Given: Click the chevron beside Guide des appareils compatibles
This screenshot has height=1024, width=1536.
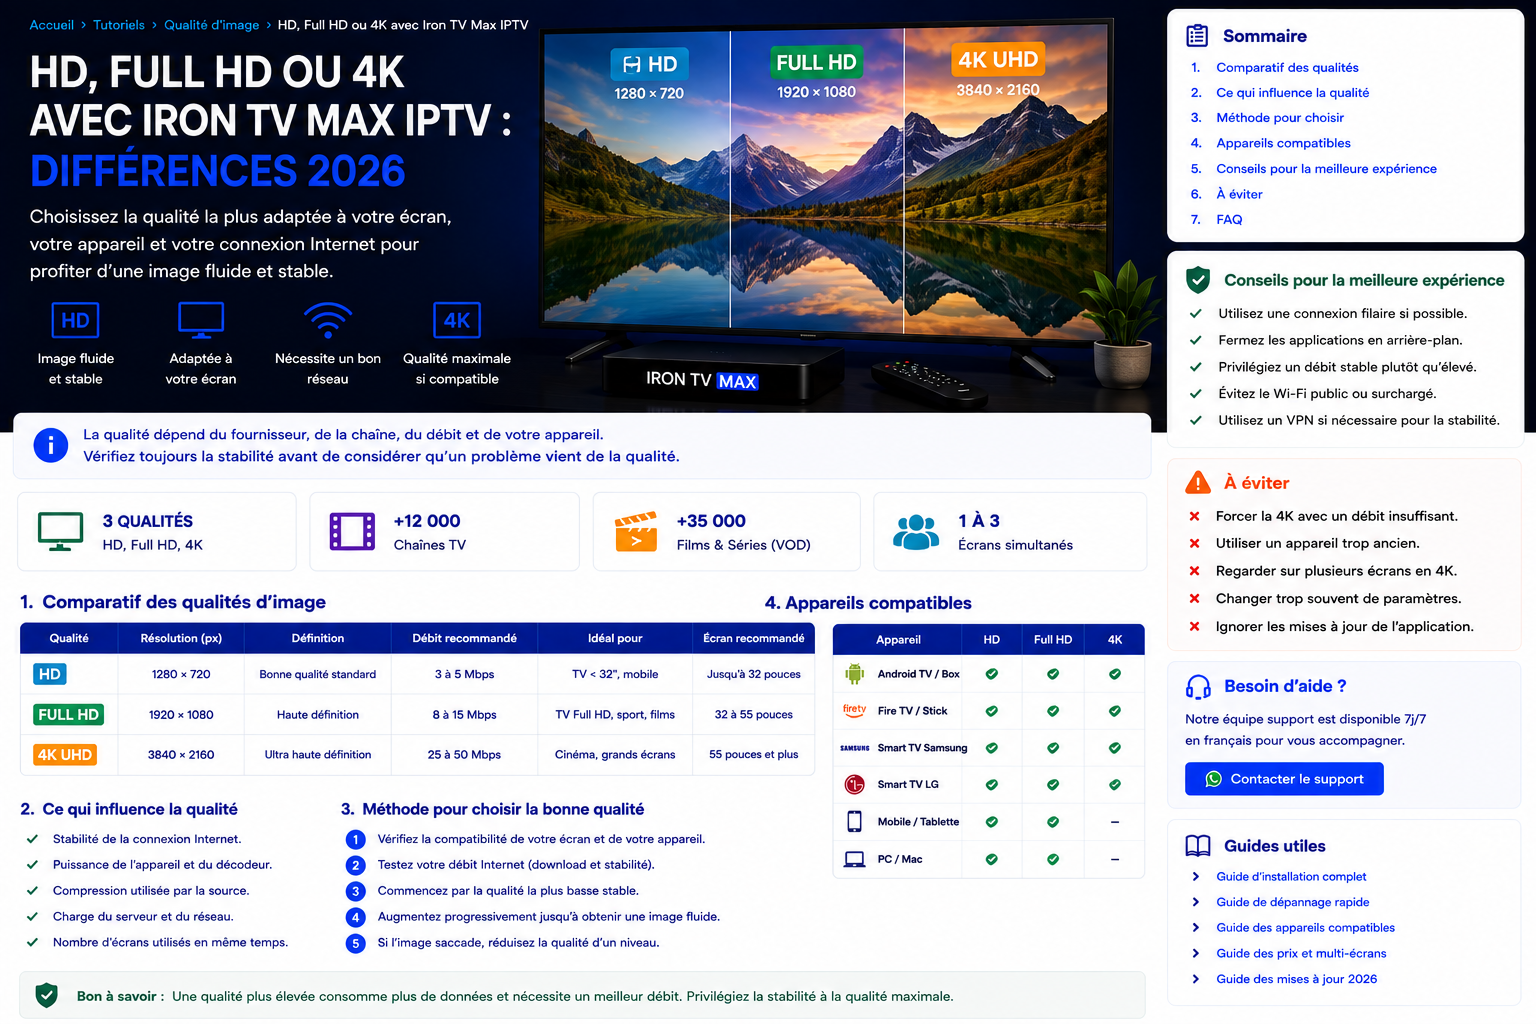Looking at the screenshot, I should click(1196, 928).
